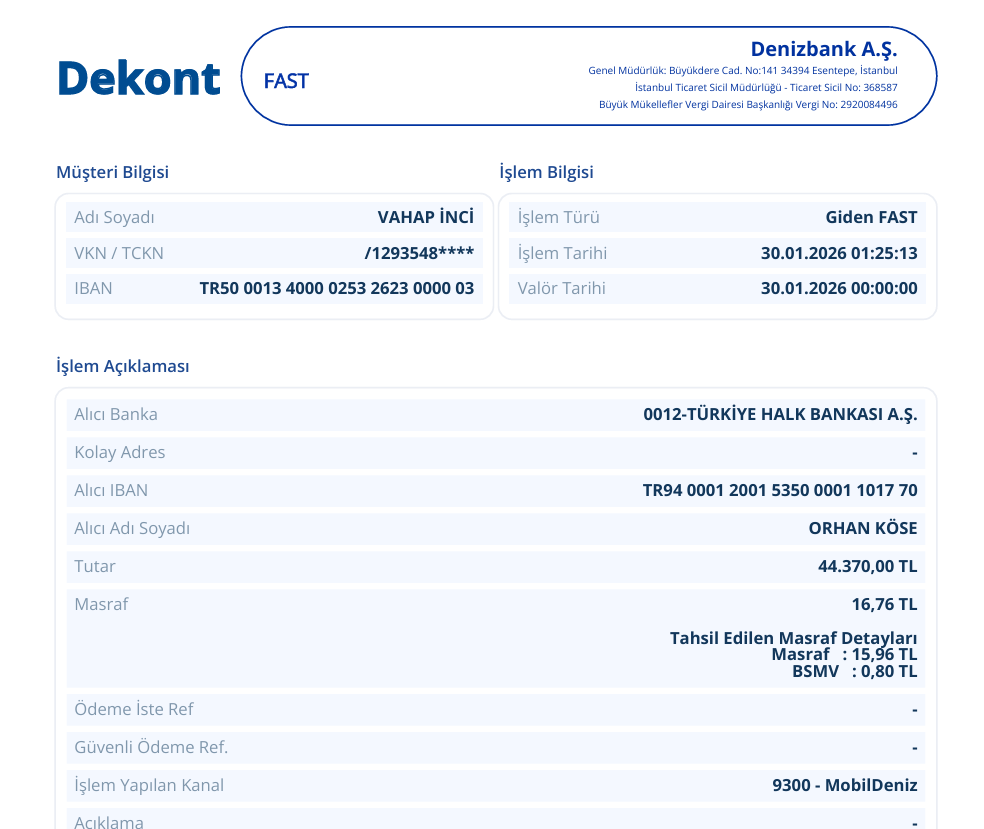Select the fee total 16,76 TL

884,604
